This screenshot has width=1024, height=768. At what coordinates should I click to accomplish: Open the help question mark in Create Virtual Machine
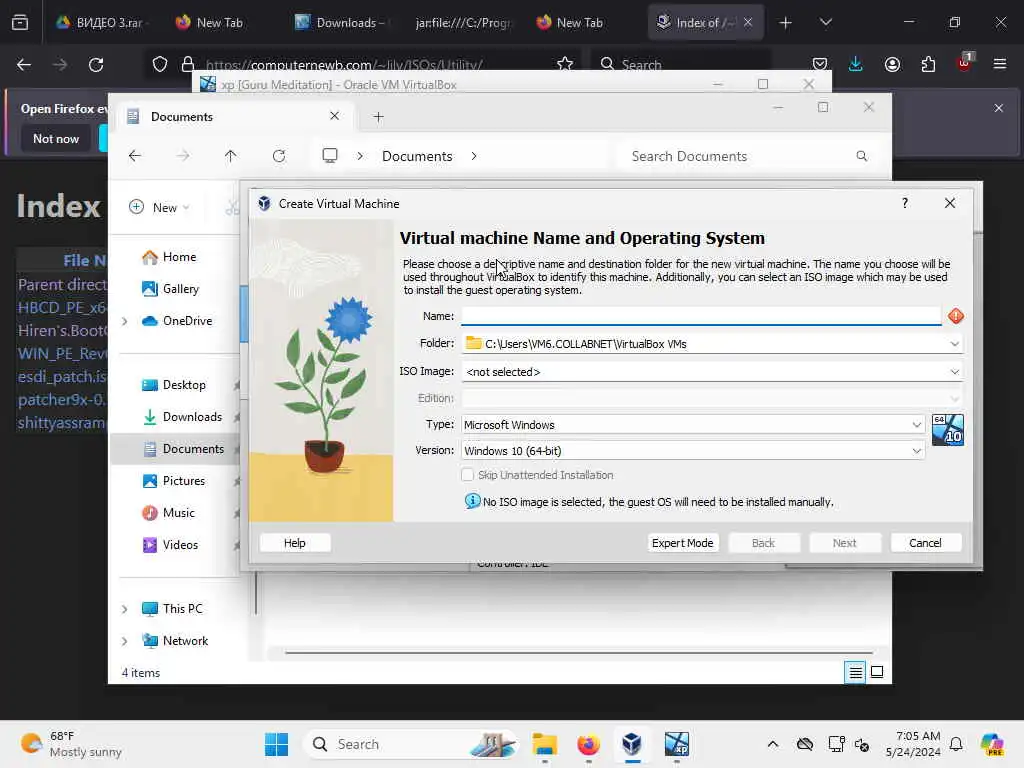(x=904, y=203)
